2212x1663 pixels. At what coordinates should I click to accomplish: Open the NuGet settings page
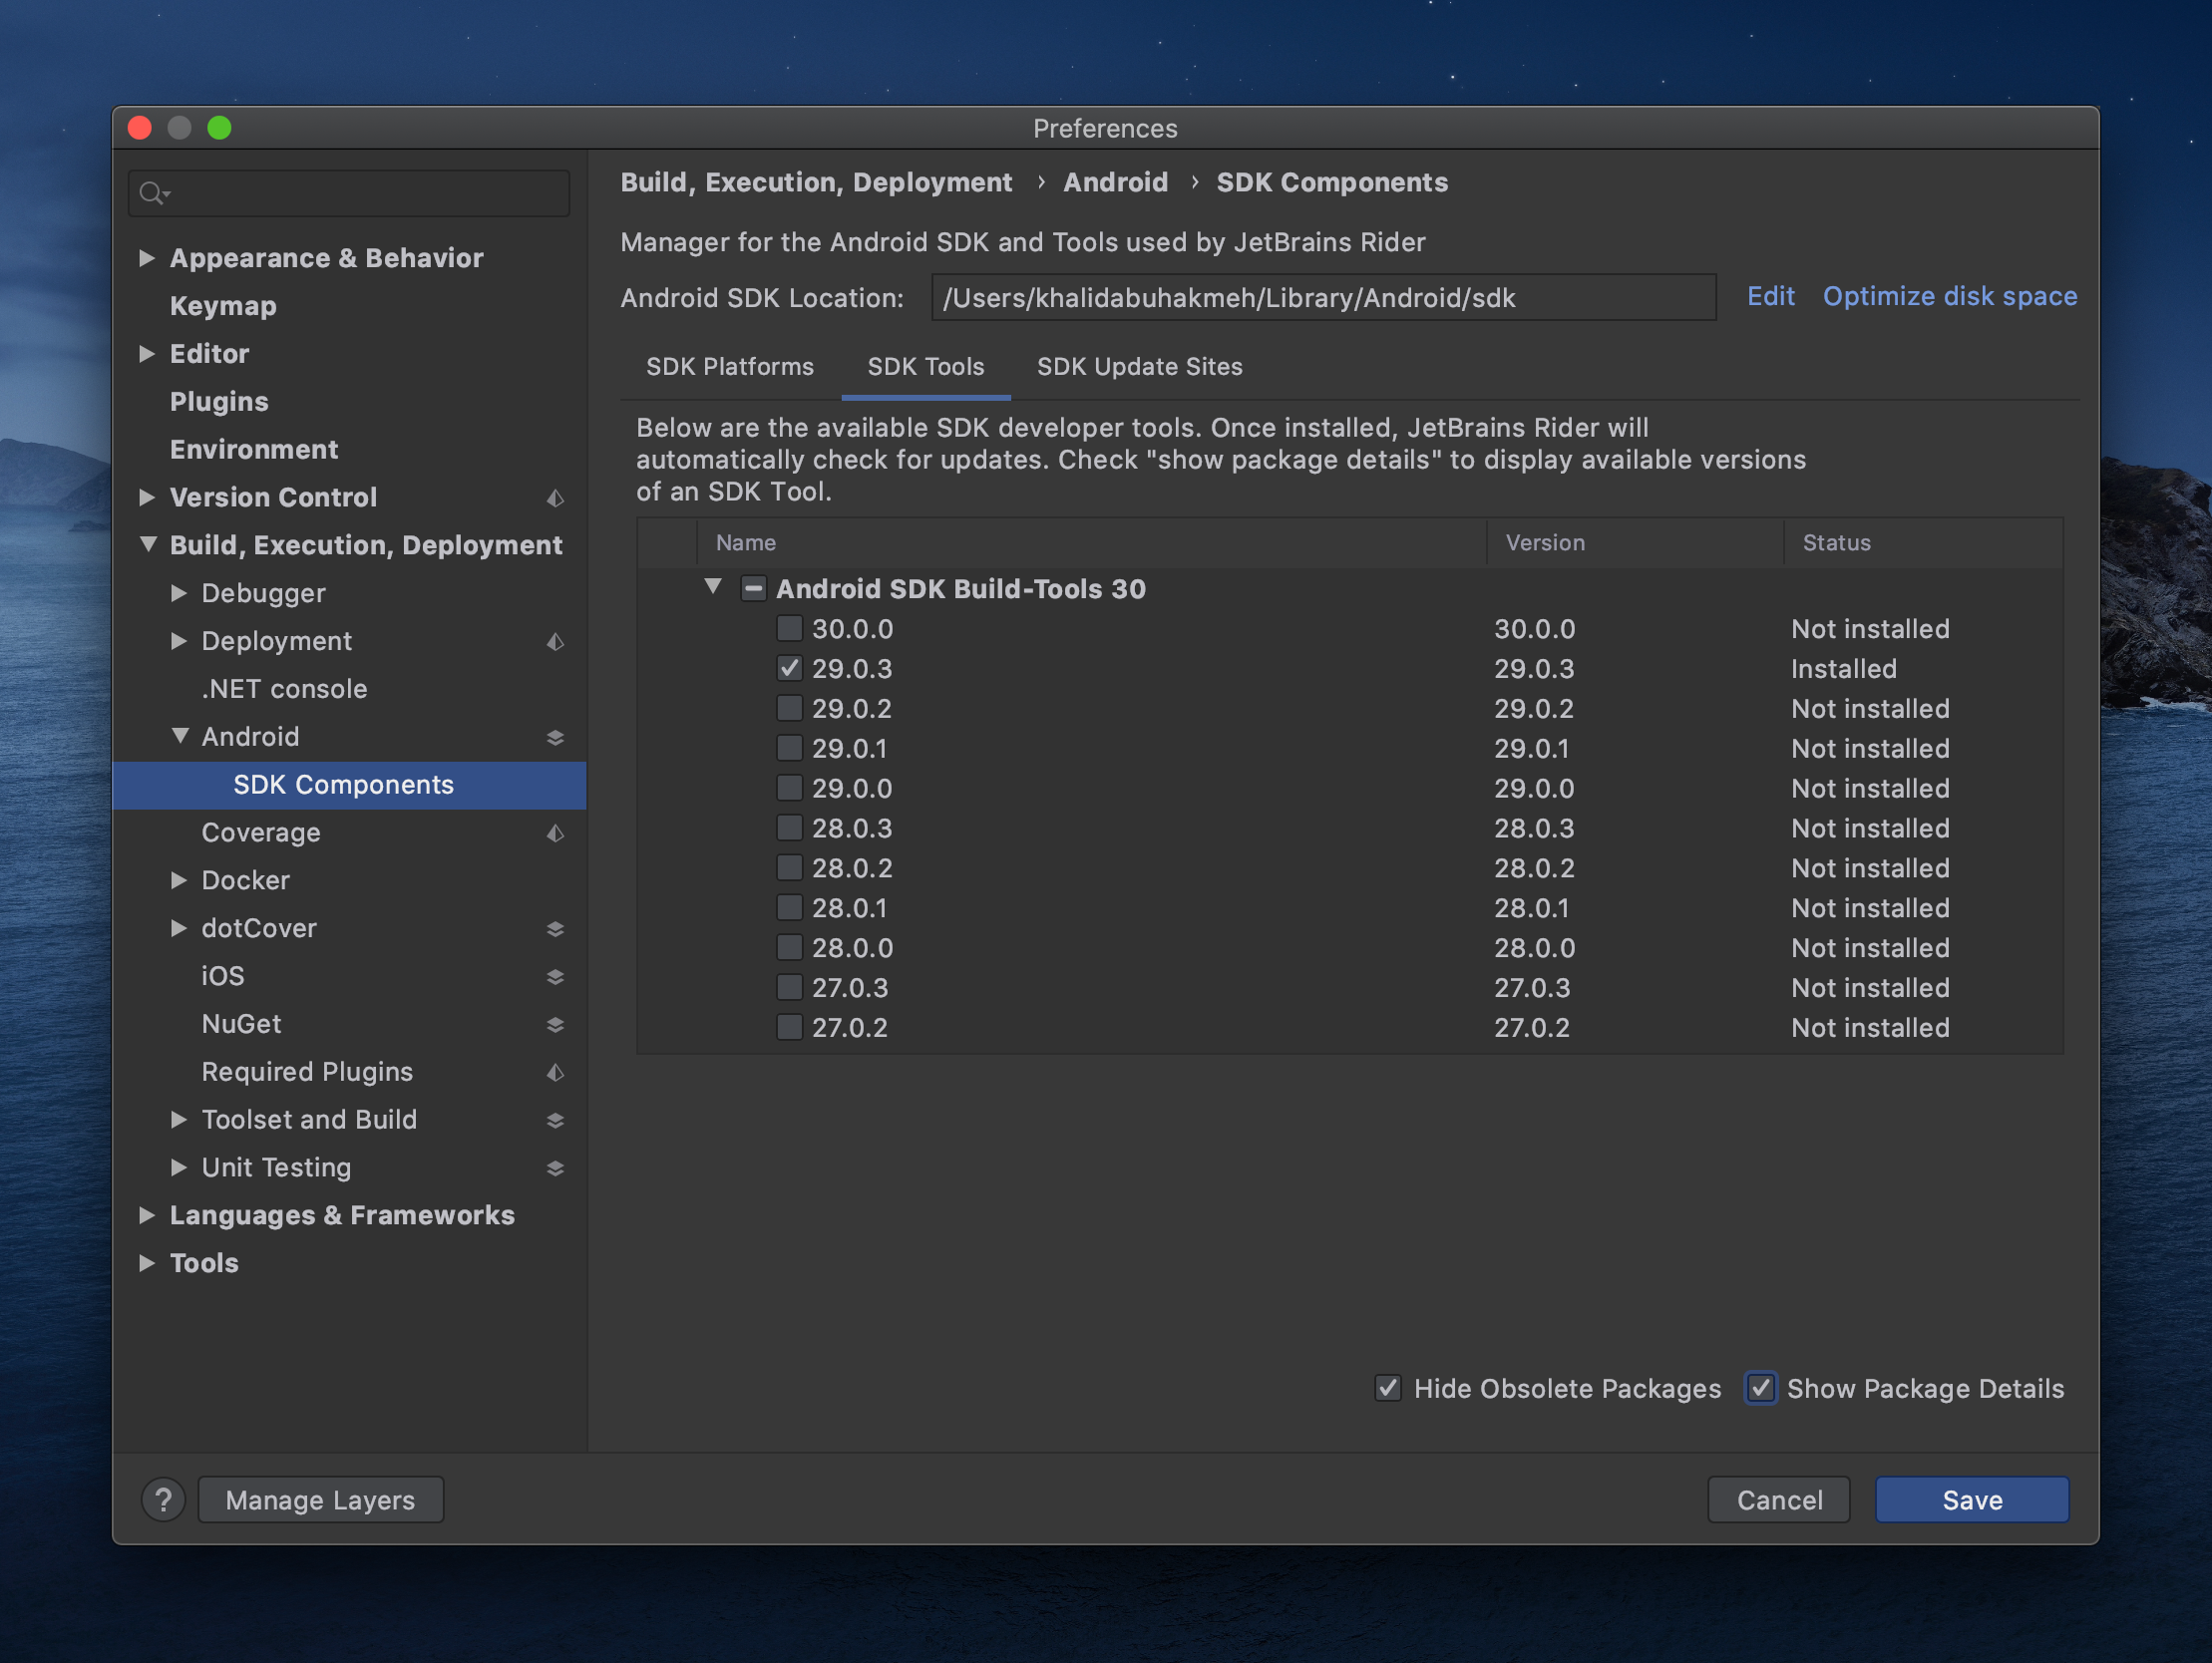pyautogui.click(x=241, y=1024)
